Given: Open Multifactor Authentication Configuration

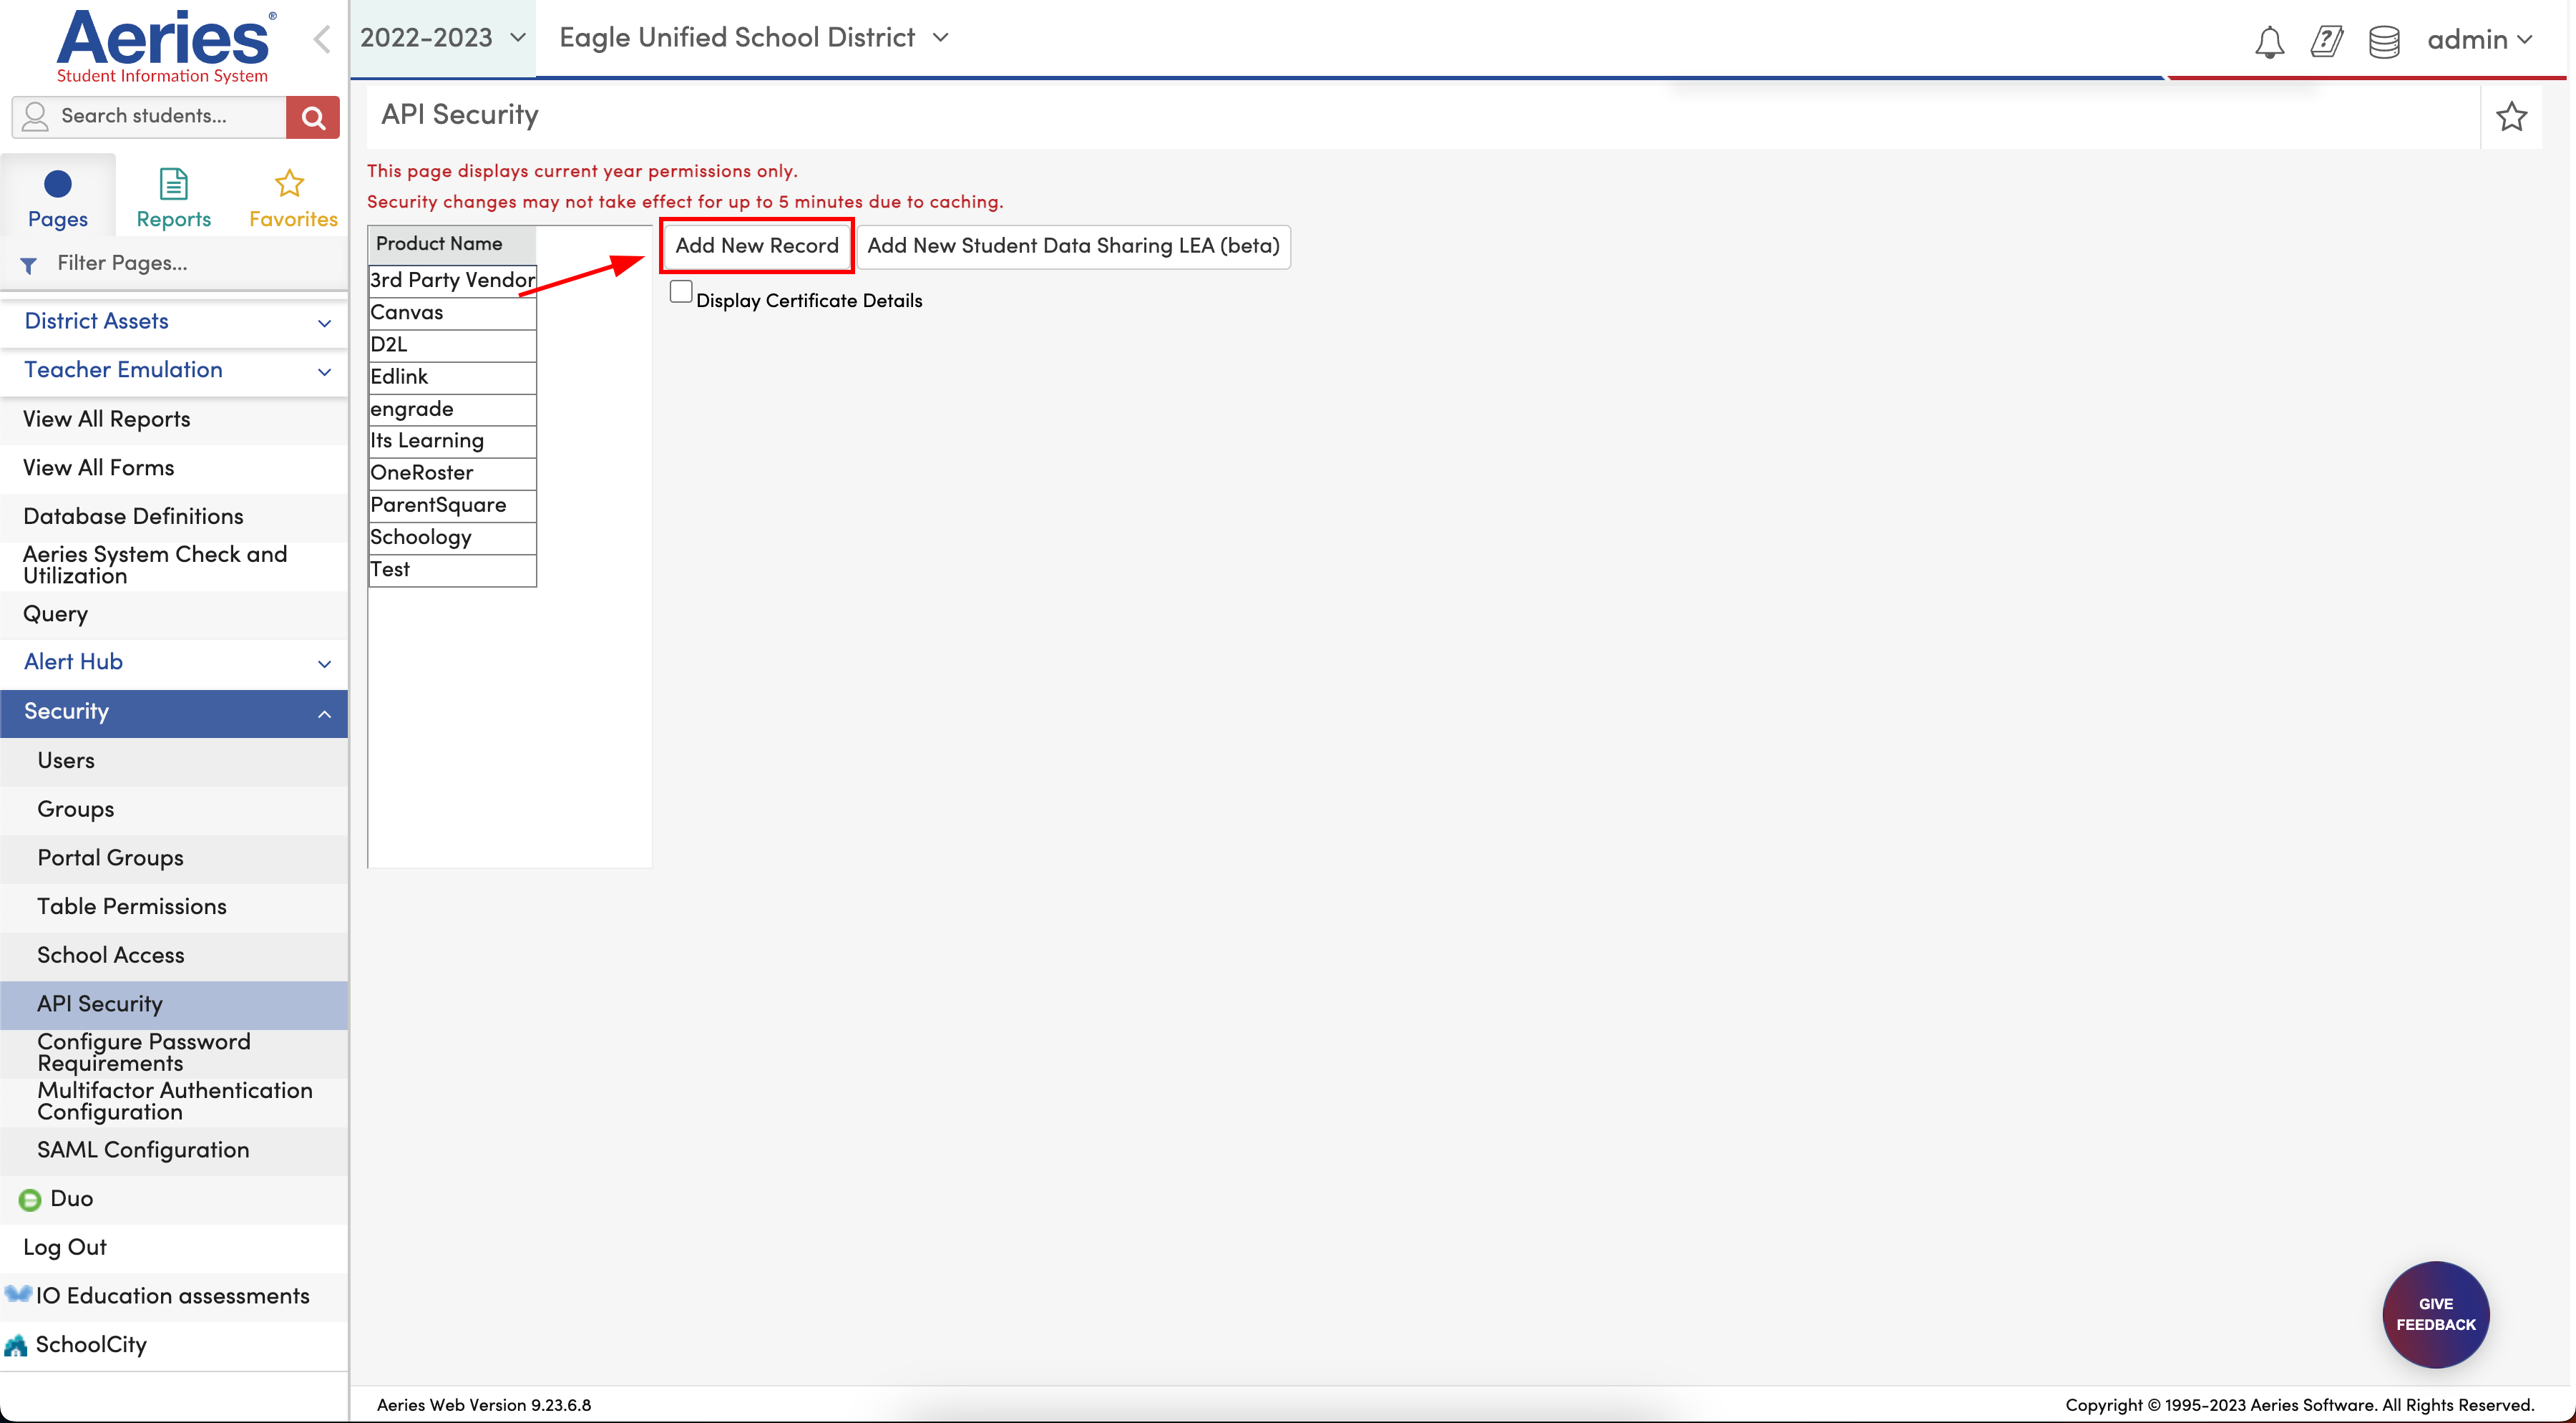Looking at the screenshot, I should [x=174, y=1102].
